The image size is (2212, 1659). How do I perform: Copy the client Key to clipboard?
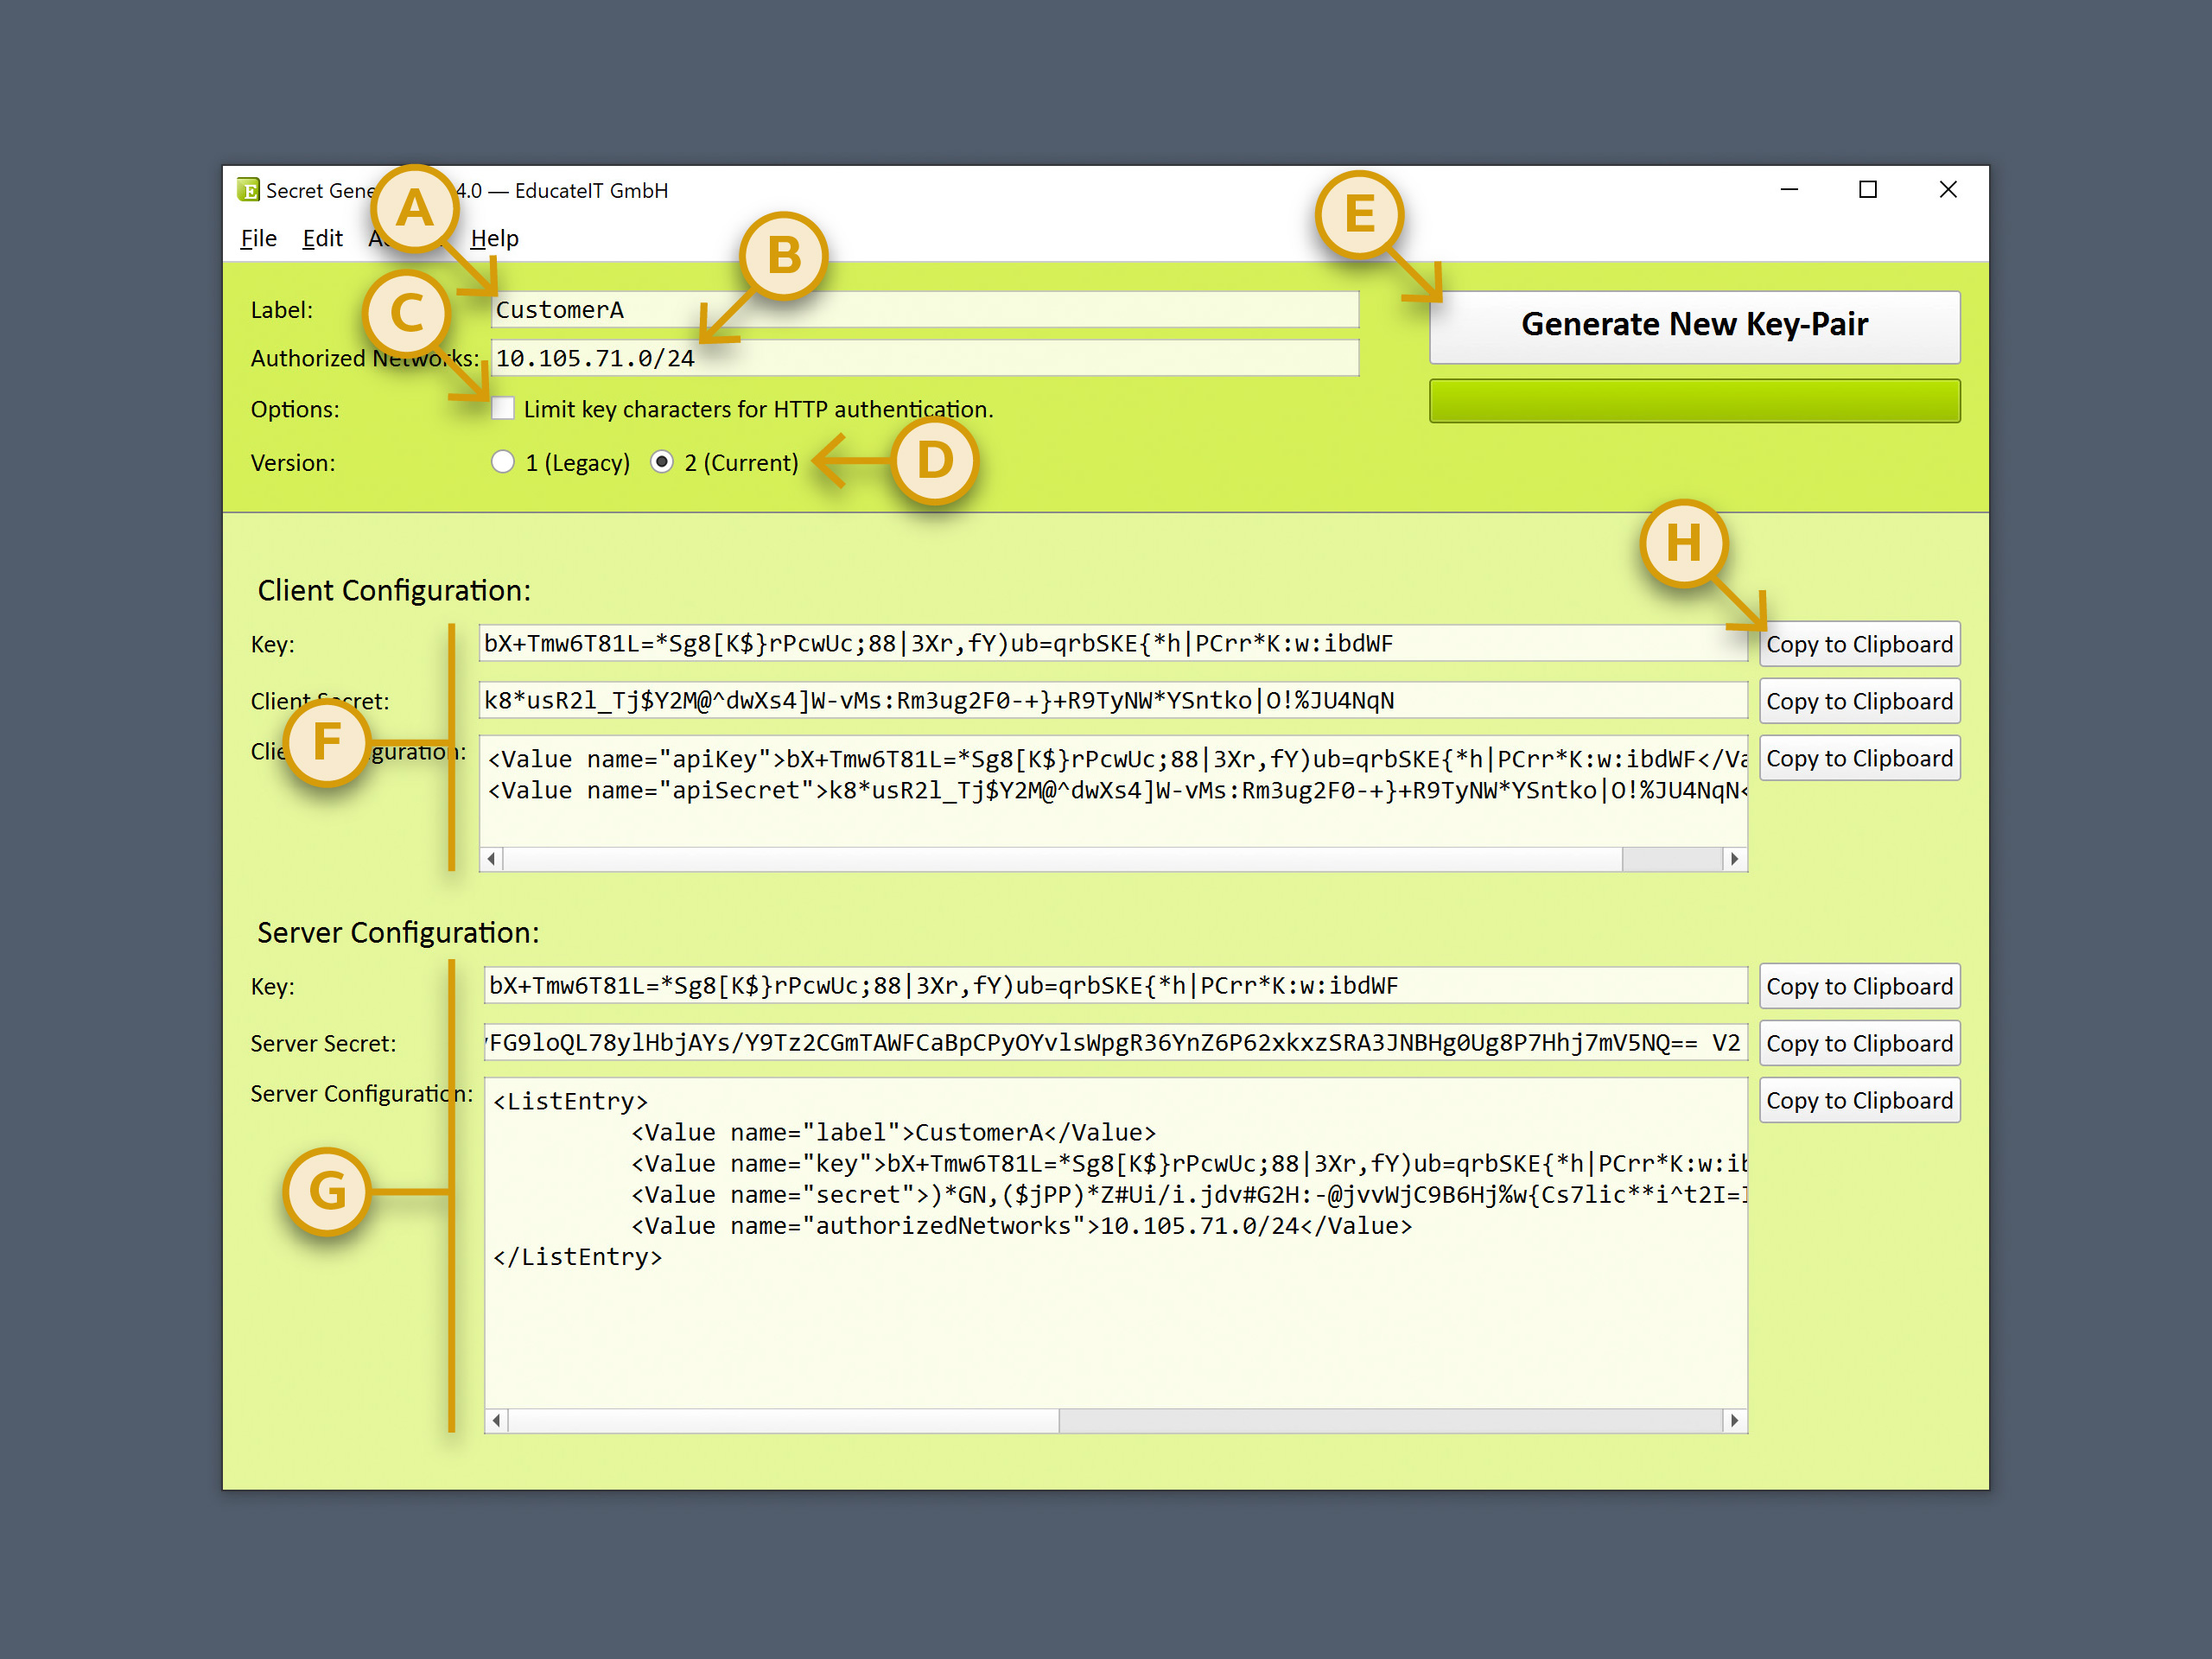point(1859,644)
